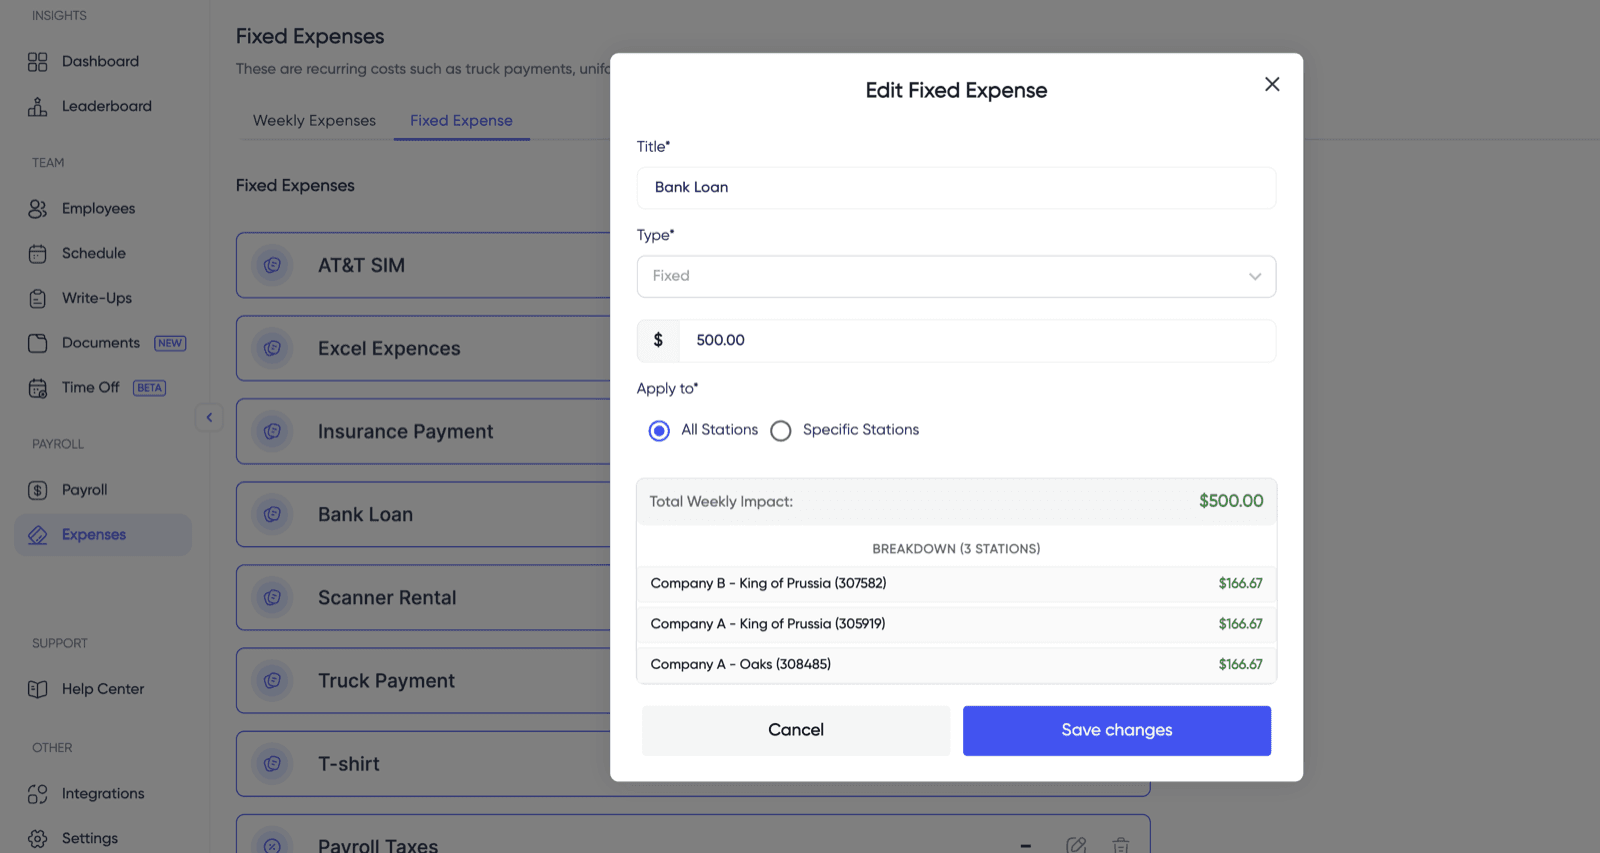Open Schedule in the sidebar

point(94,253)
